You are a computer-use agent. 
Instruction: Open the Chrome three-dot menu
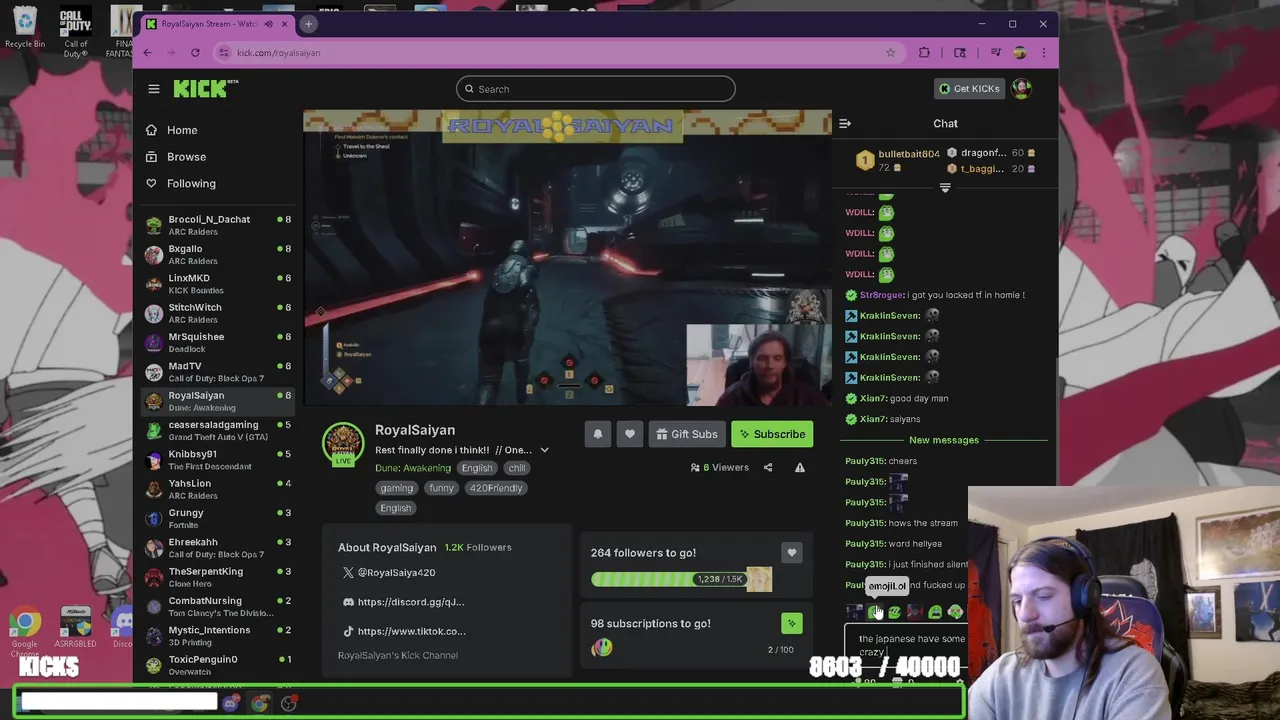(1043, 53)
